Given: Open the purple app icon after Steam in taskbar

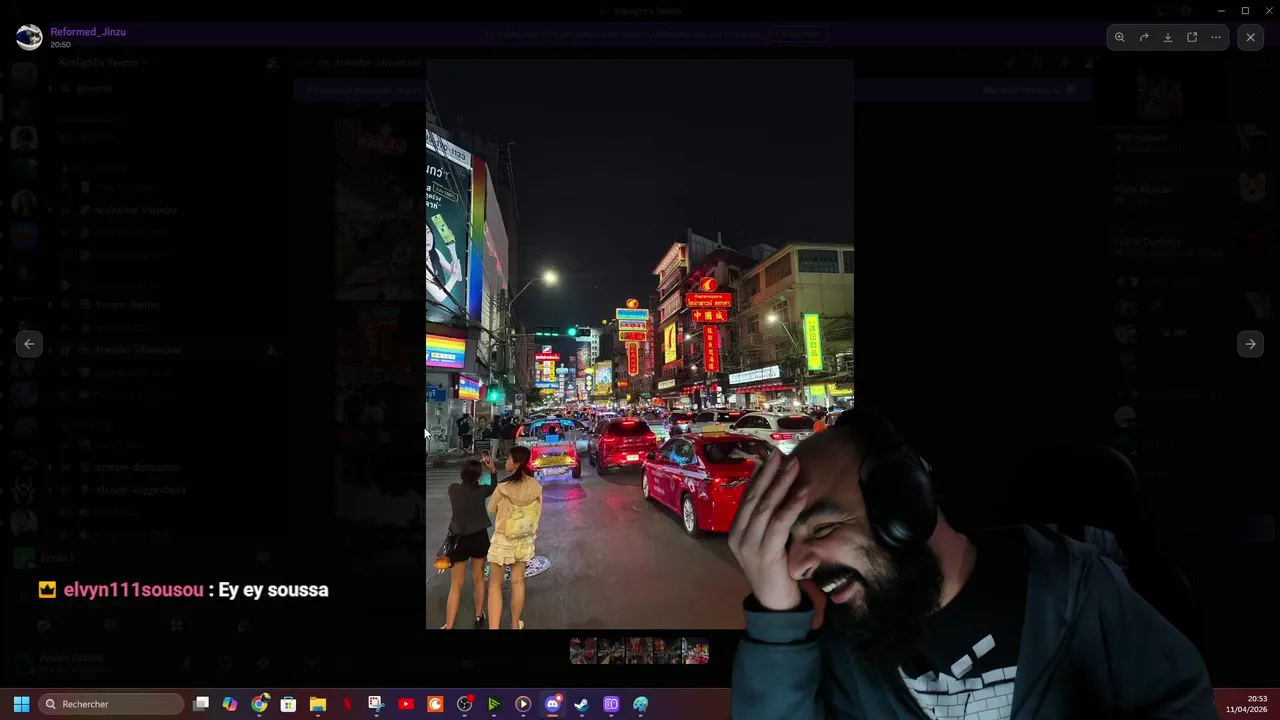Looking at the screenshot, I should point(611,704).
